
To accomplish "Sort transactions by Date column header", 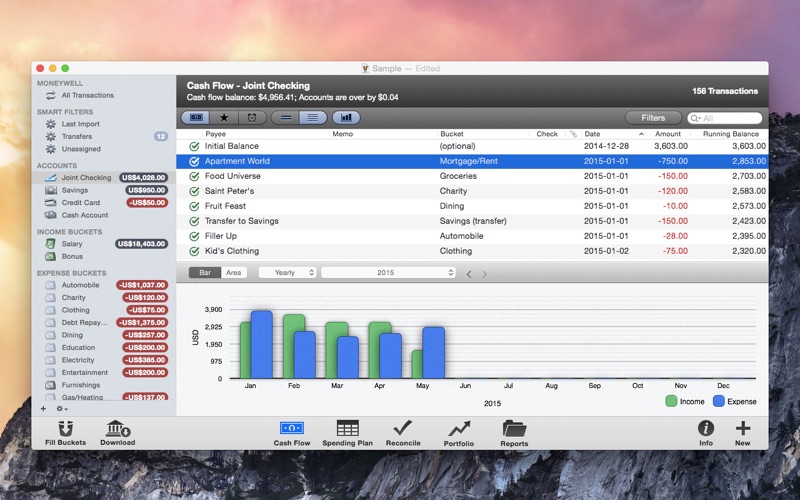I will pyautogui.click(x=593, y=134).
